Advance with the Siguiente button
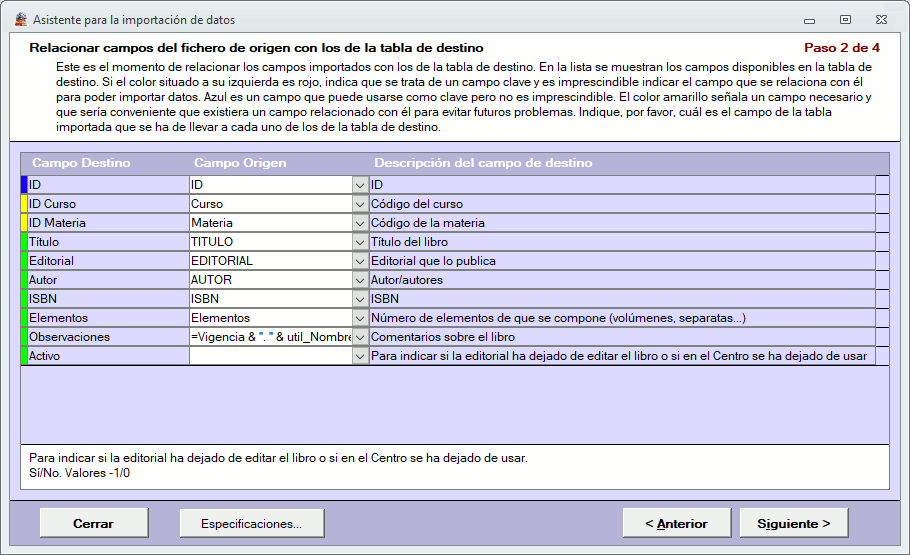910x555 pixels. click(793, 524)
